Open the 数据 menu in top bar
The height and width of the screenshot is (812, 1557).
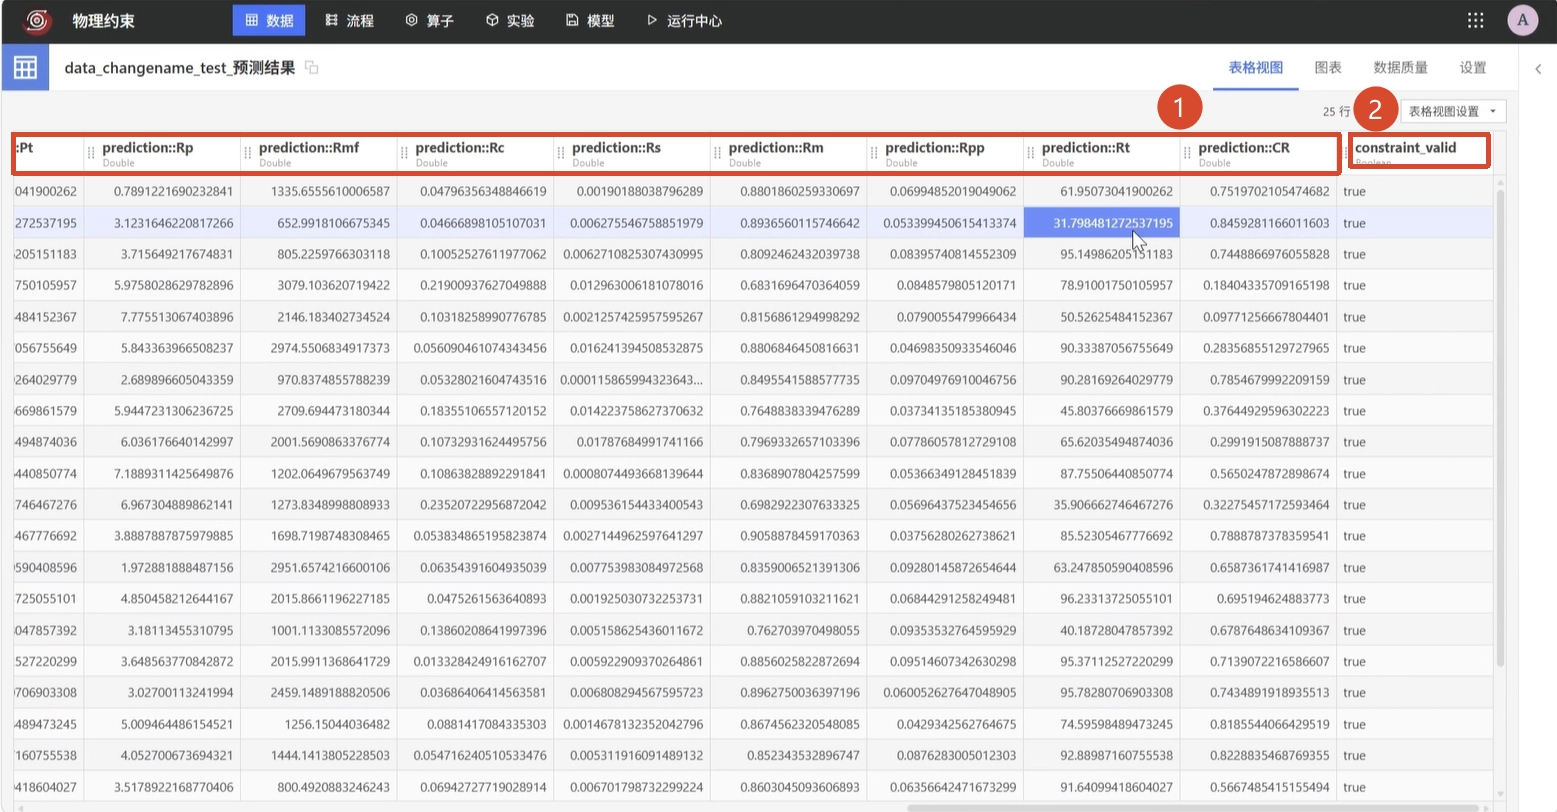(269, 21)
